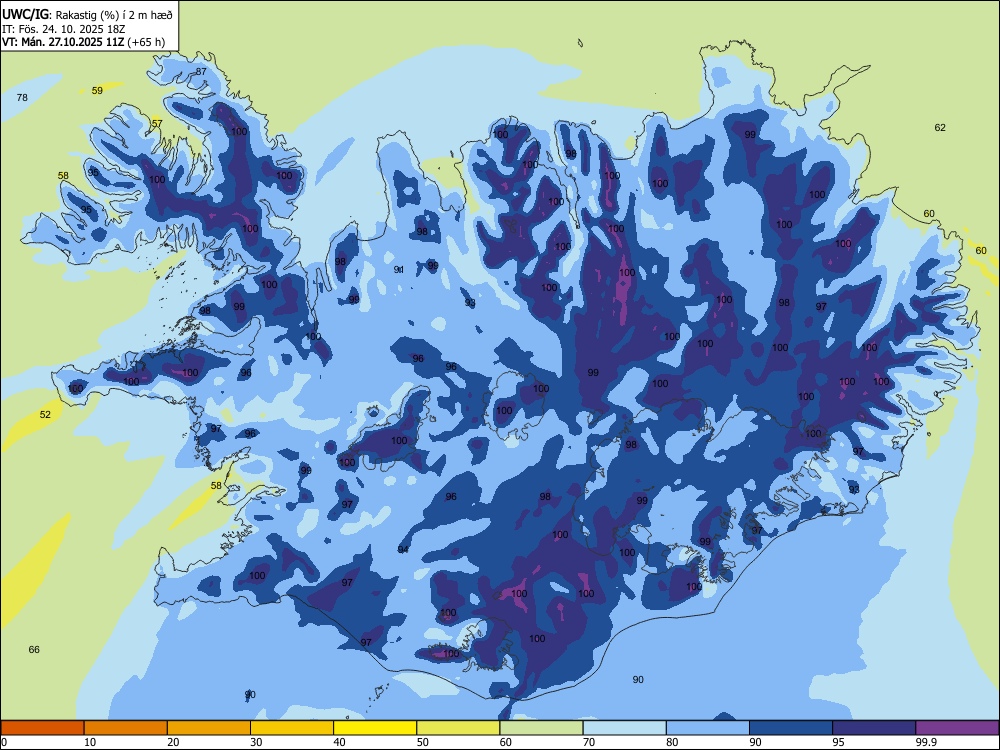The height and width of the screenshot is (750, 1000).
Task: Select the 30–40 golden legend swatch
Action: (x=292, y=728)
